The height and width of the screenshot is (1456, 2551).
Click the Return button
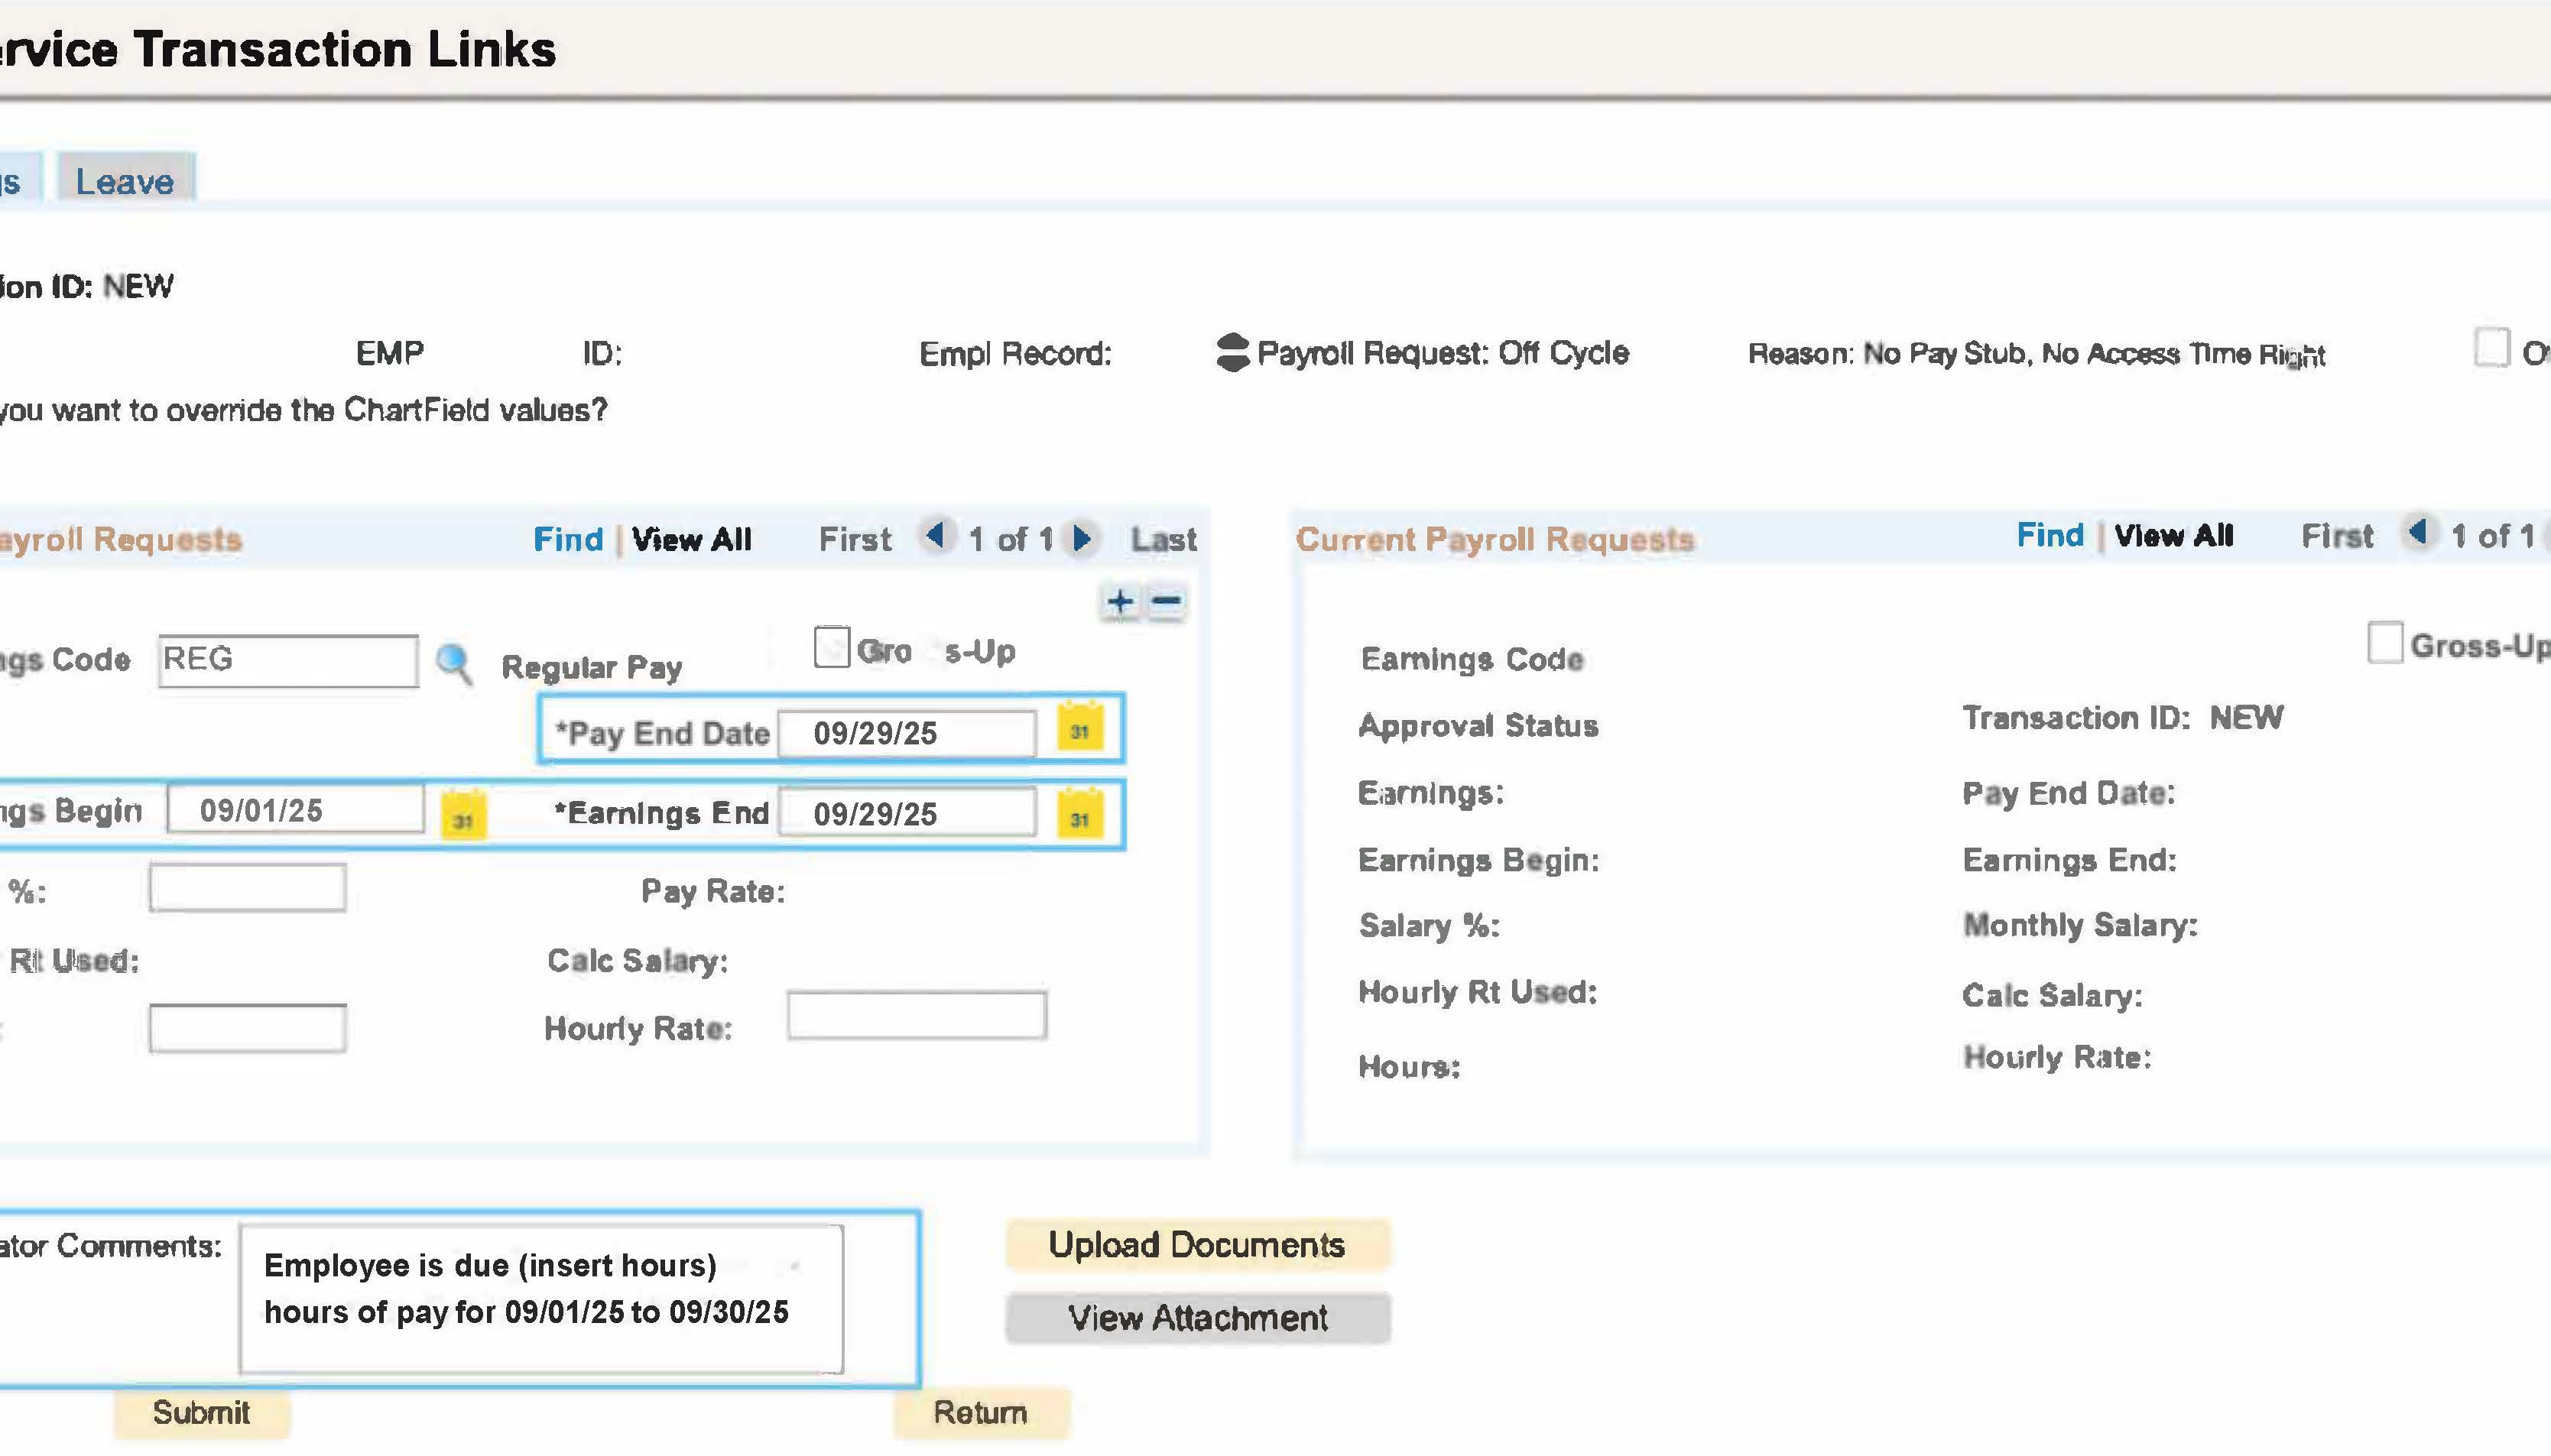pyautogui.click(x=980, y=1412)
